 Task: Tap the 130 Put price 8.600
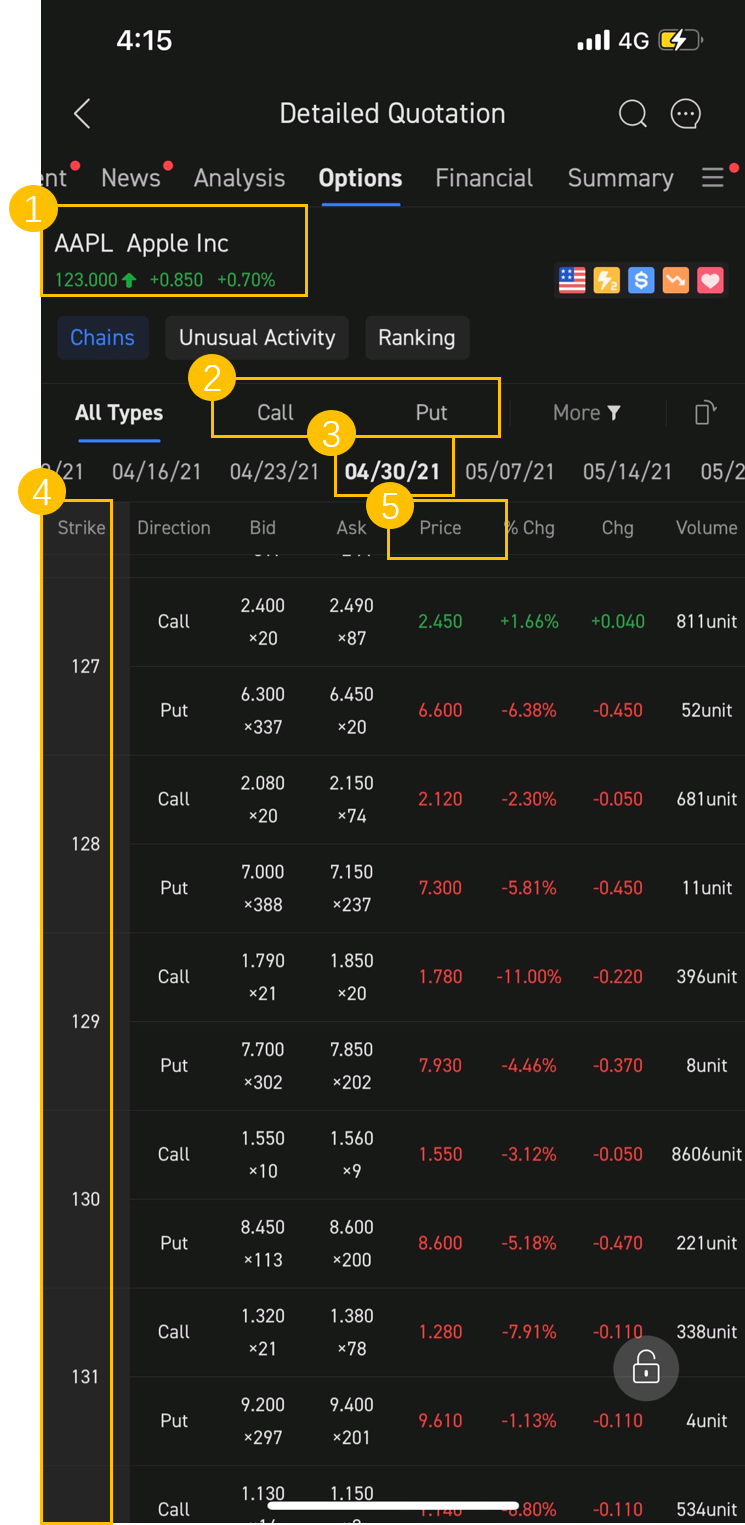(441, 1244)
